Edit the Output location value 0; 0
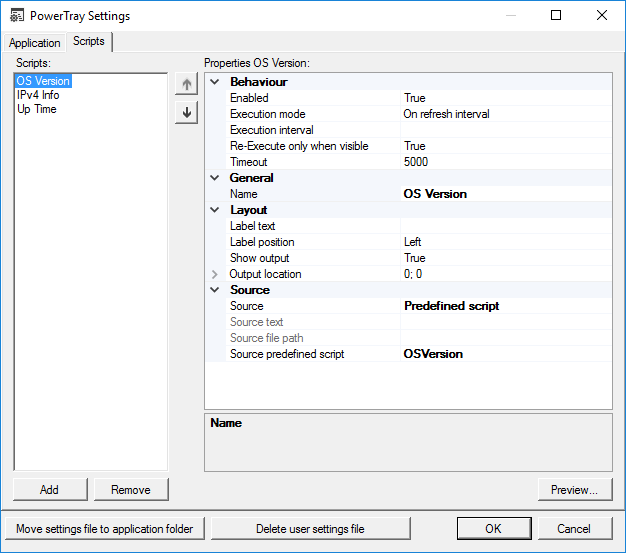Image resolution: width=626 pixels, height=553 pixels. tap(506, 274)
